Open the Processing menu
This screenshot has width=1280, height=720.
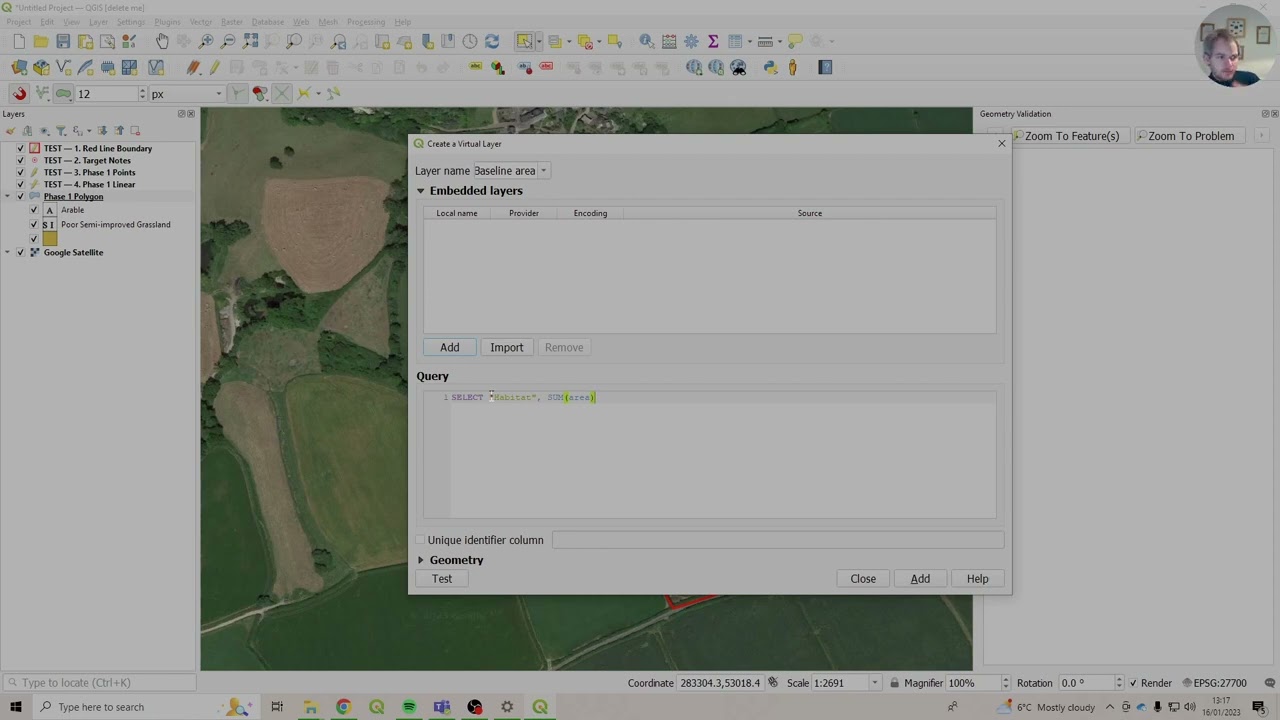(365, 22)
